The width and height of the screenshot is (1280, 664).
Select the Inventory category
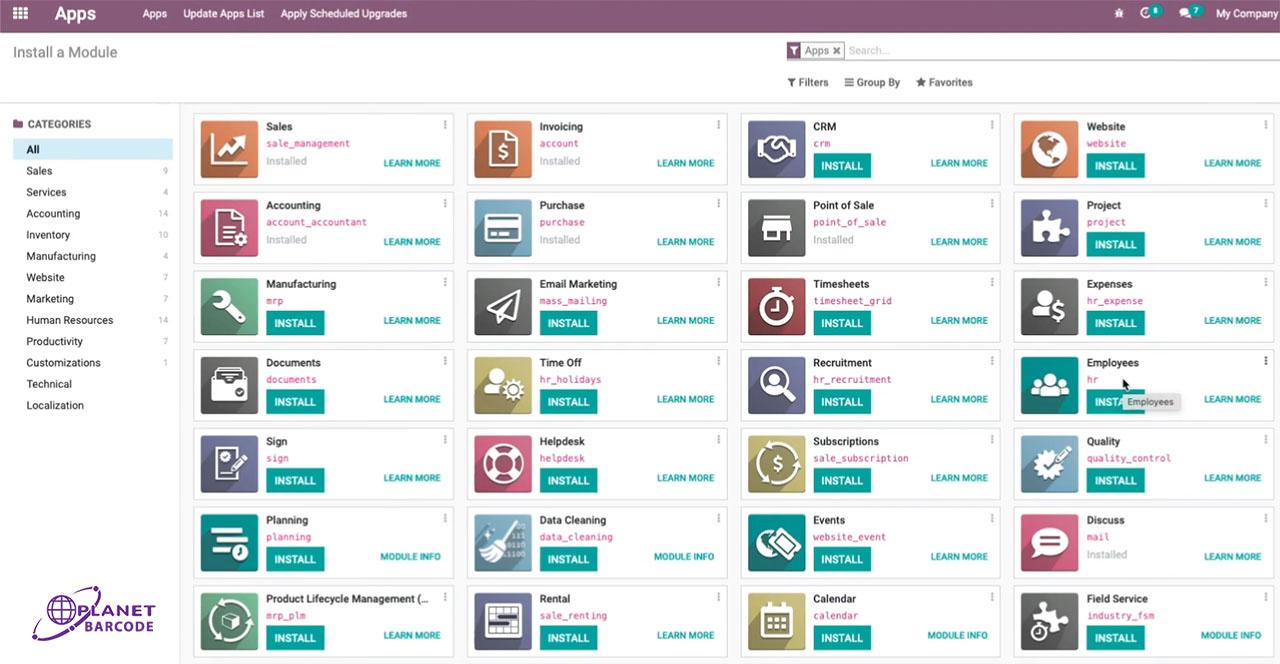pos(93,235)
